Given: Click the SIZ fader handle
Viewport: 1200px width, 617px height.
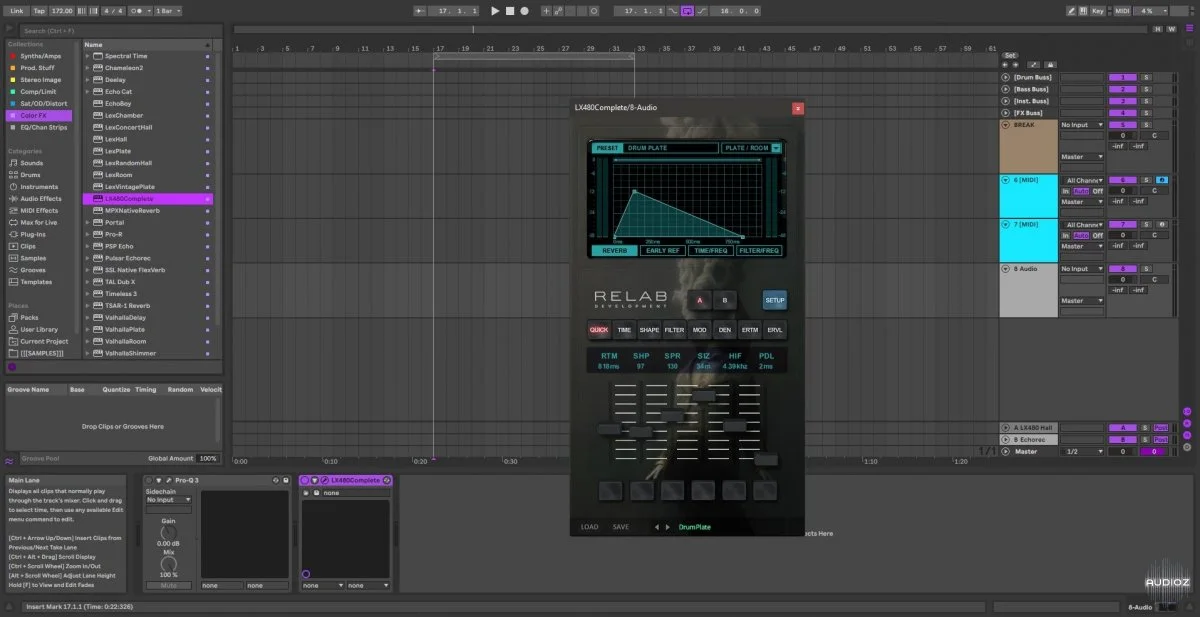Looking at the screenshot, I should pos(703,395).
